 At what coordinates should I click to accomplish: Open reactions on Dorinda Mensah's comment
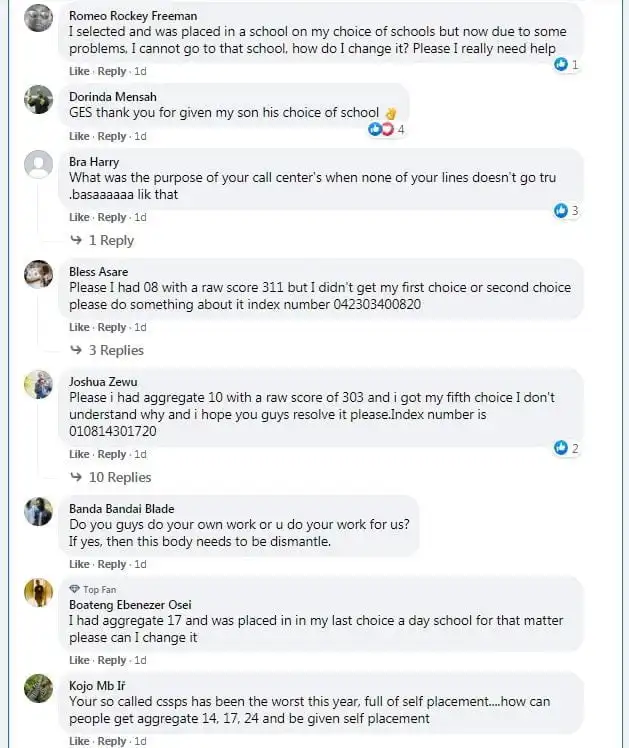pos(384,129)
